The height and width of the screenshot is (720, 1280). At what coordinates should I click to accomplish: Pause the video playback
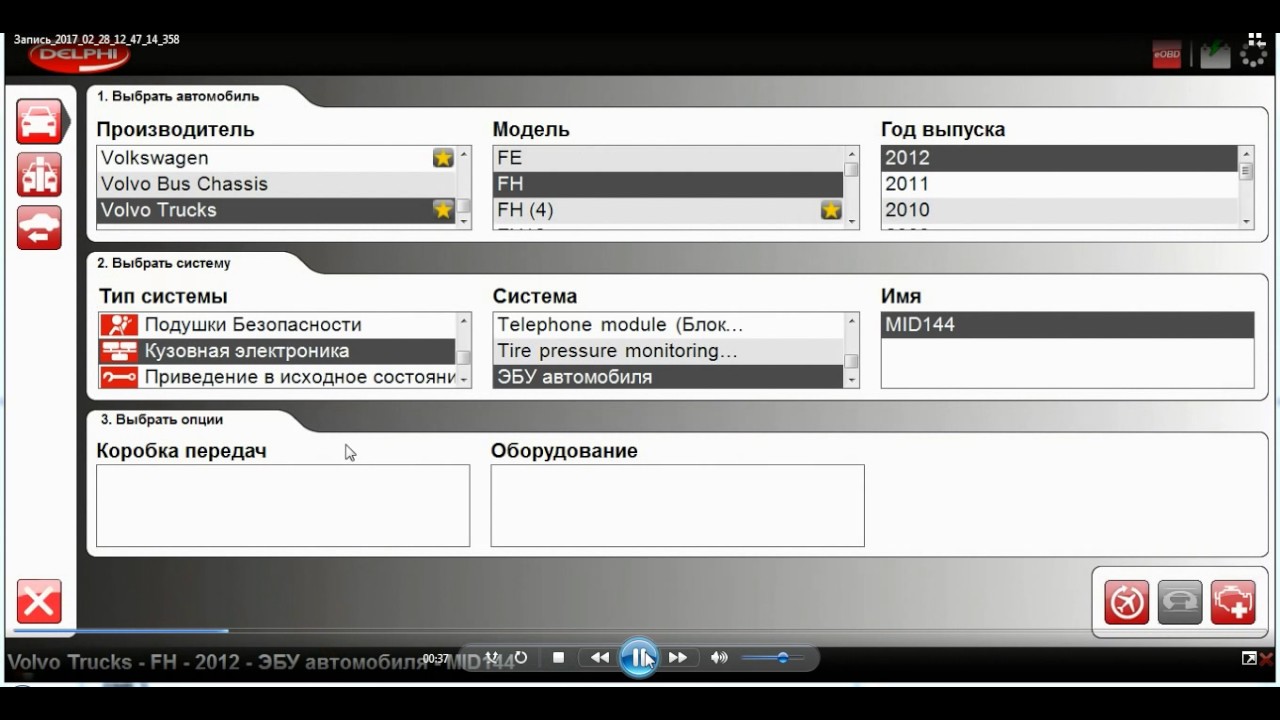(x=638, y=658)
